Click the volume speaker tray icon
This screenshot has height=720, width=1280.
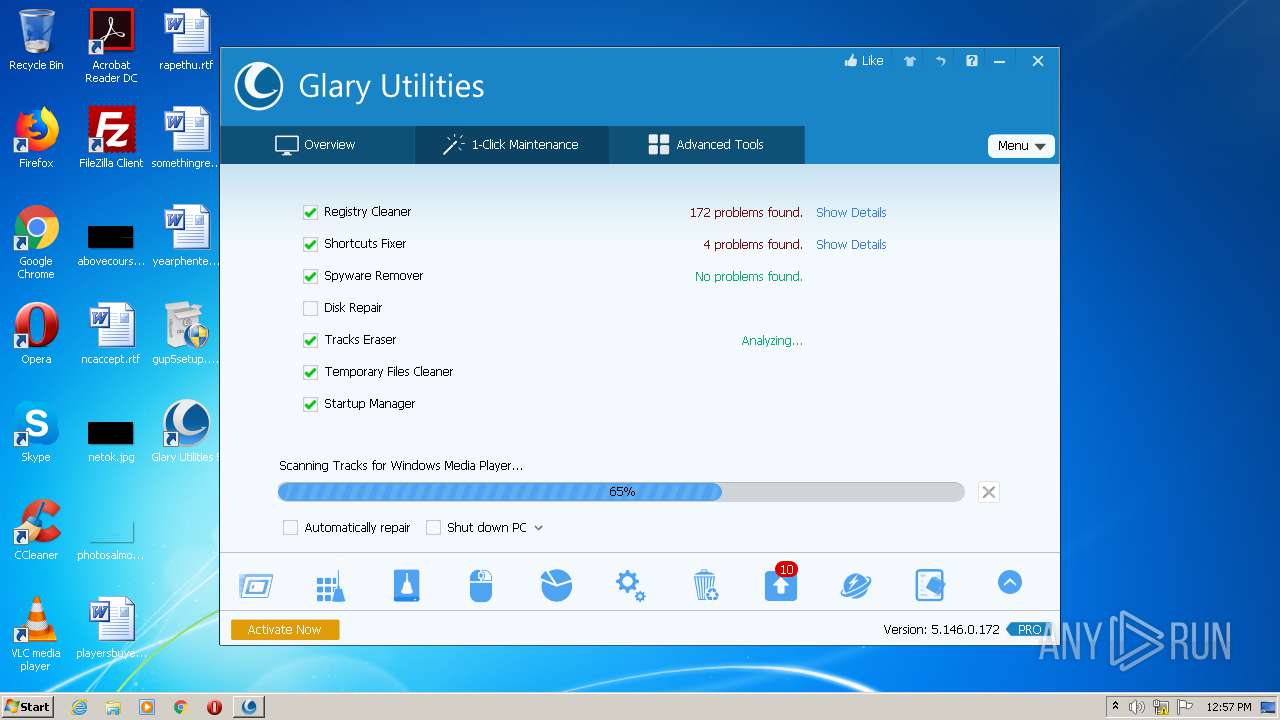(1137, 707)
